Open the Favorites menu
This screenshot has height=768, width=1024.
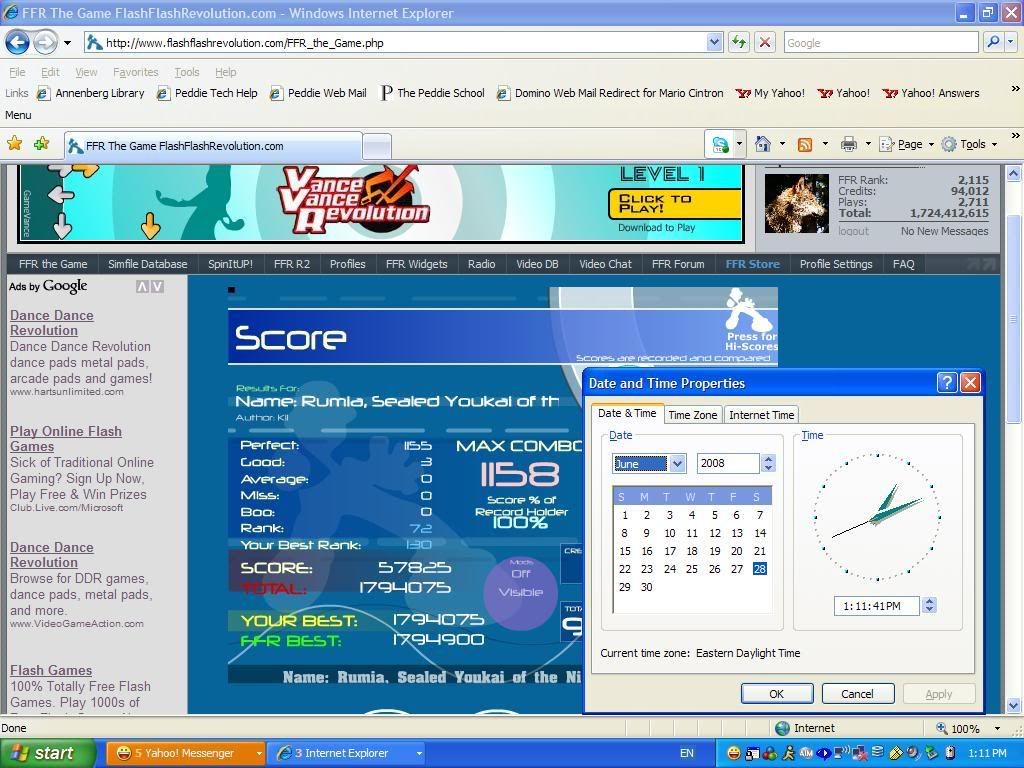tap(135, 72)
